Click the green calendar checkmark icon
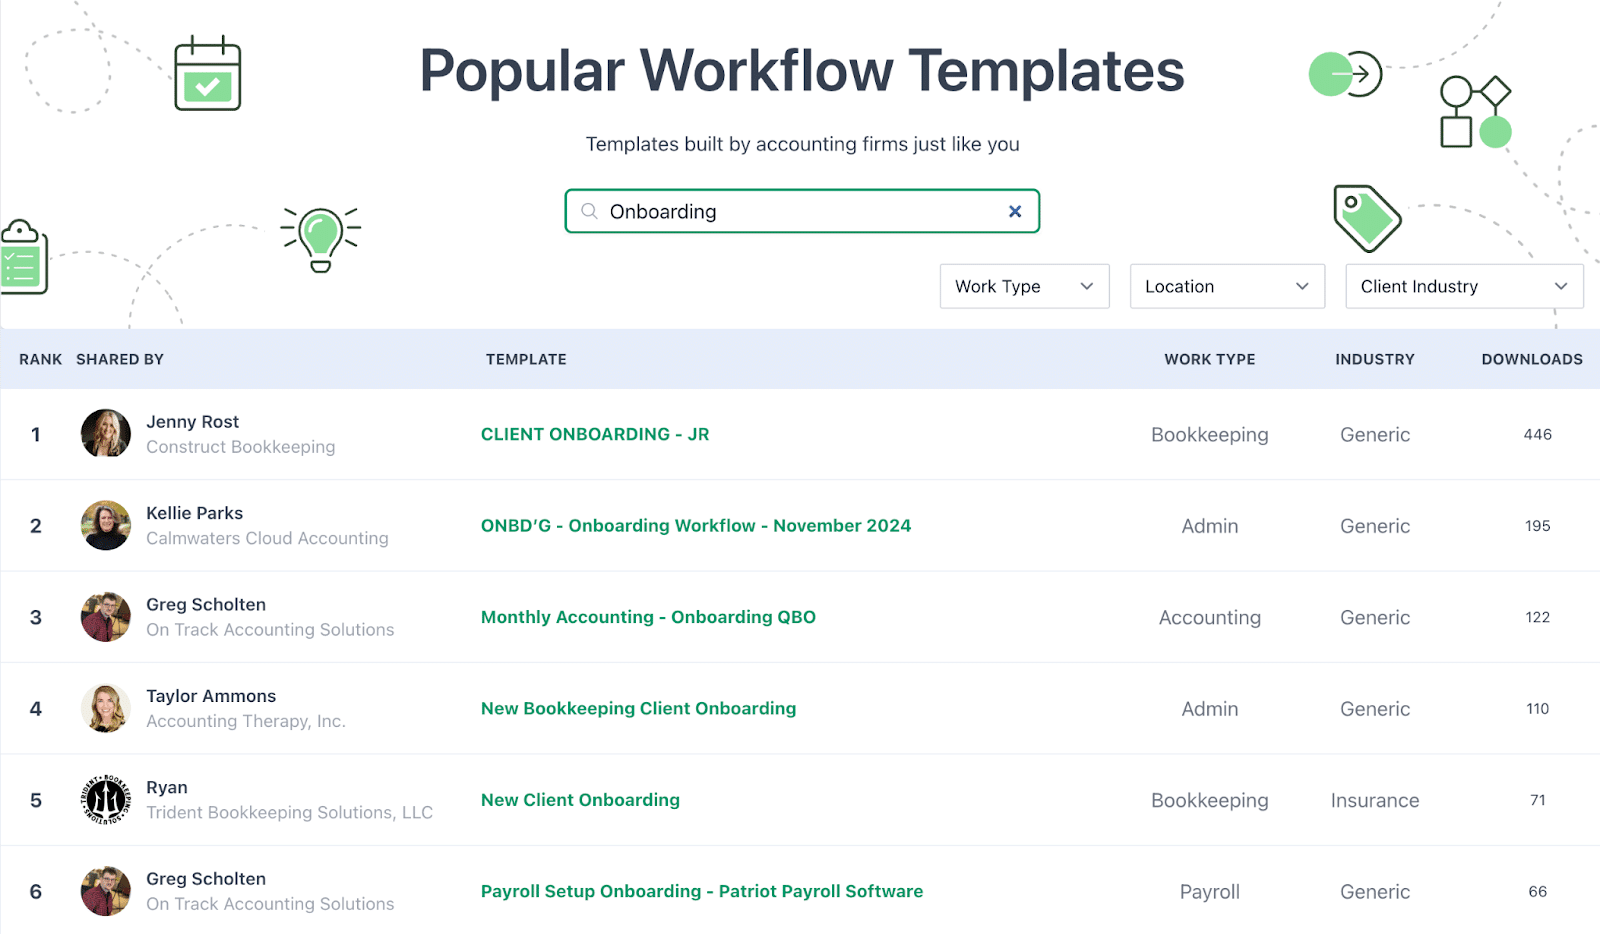 pyautogui.click(x=208, y=73)
